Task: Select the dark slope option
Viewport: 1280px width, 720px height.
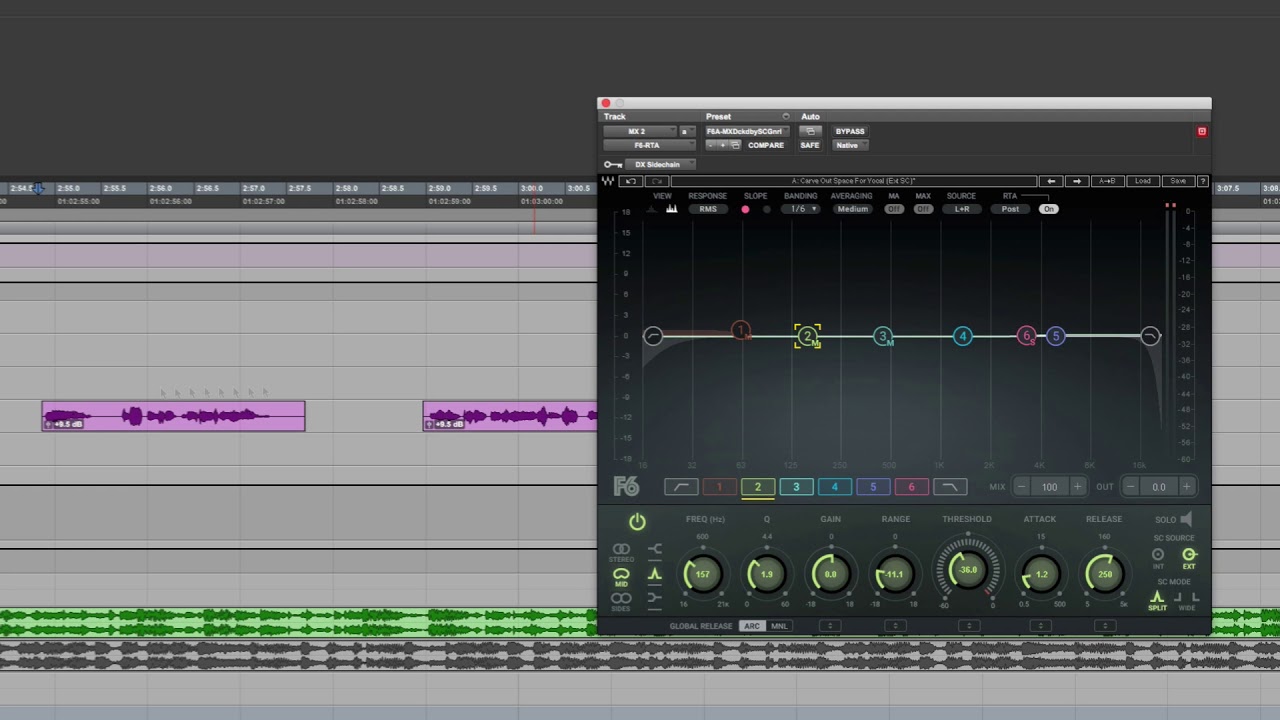Action: coord(767,209)
